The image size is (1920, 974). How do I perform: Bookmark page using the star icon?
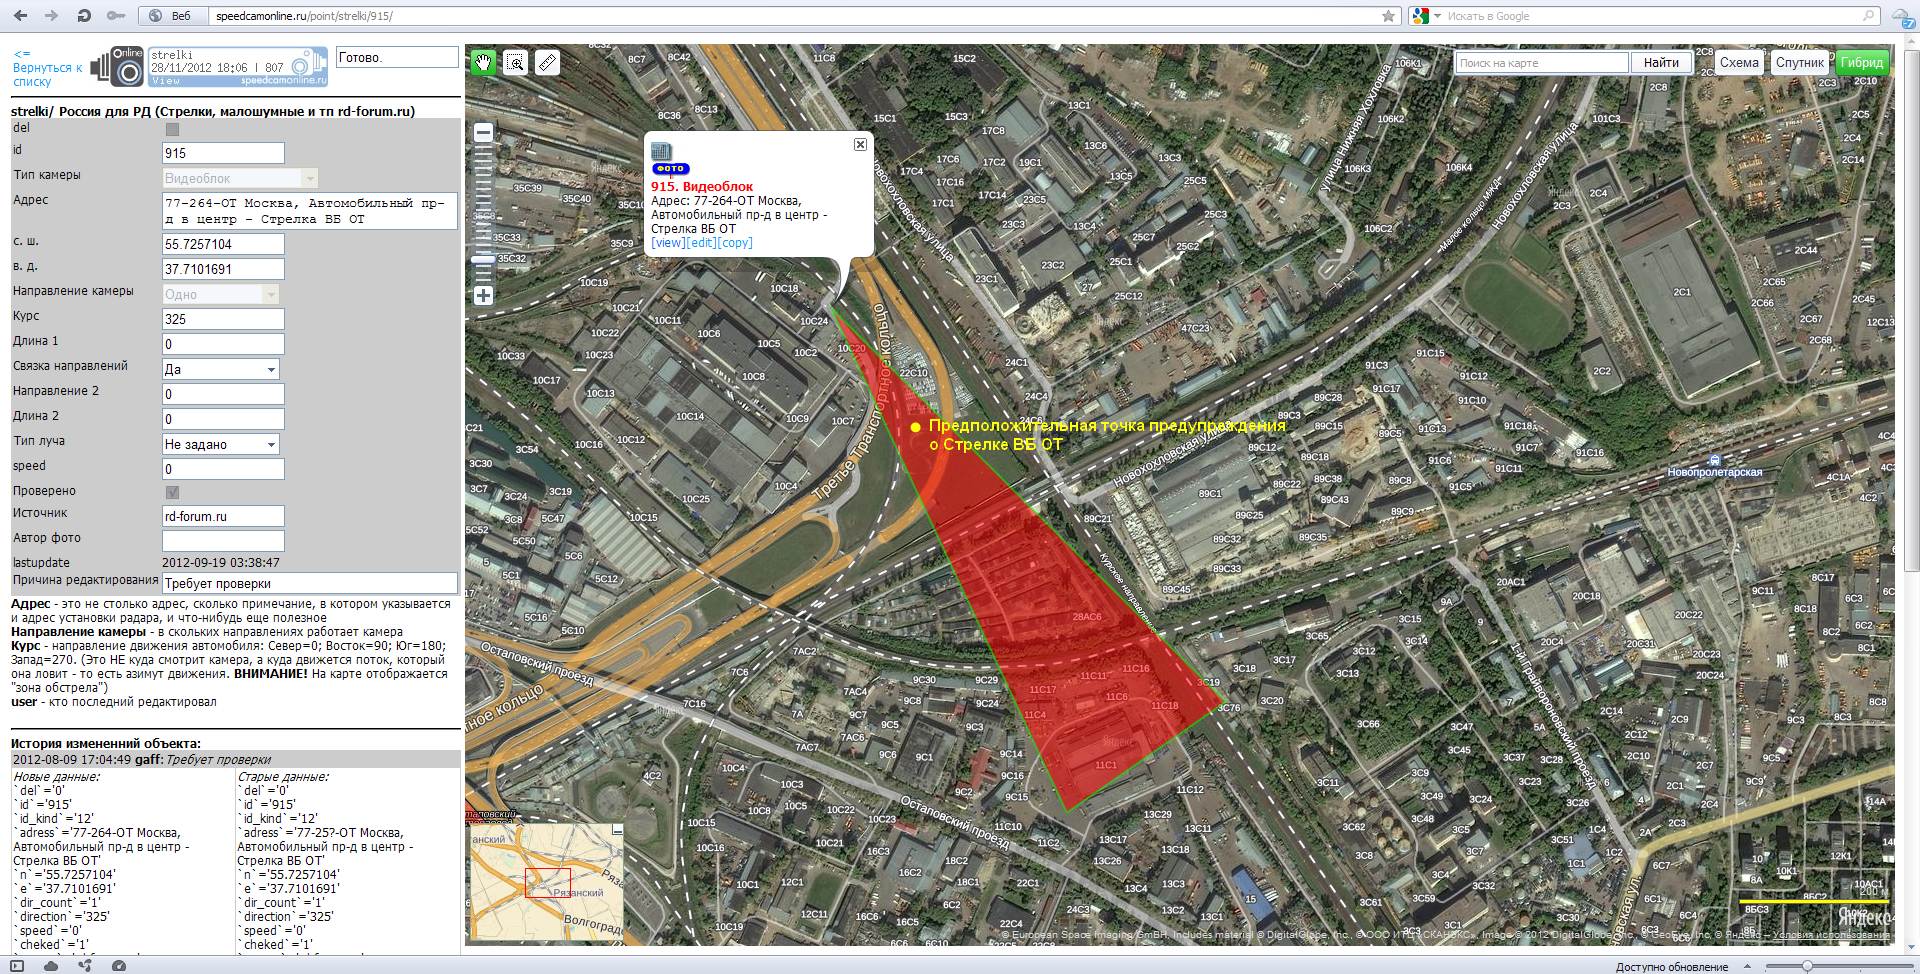pyautogui.click(x=1388, y=16)
